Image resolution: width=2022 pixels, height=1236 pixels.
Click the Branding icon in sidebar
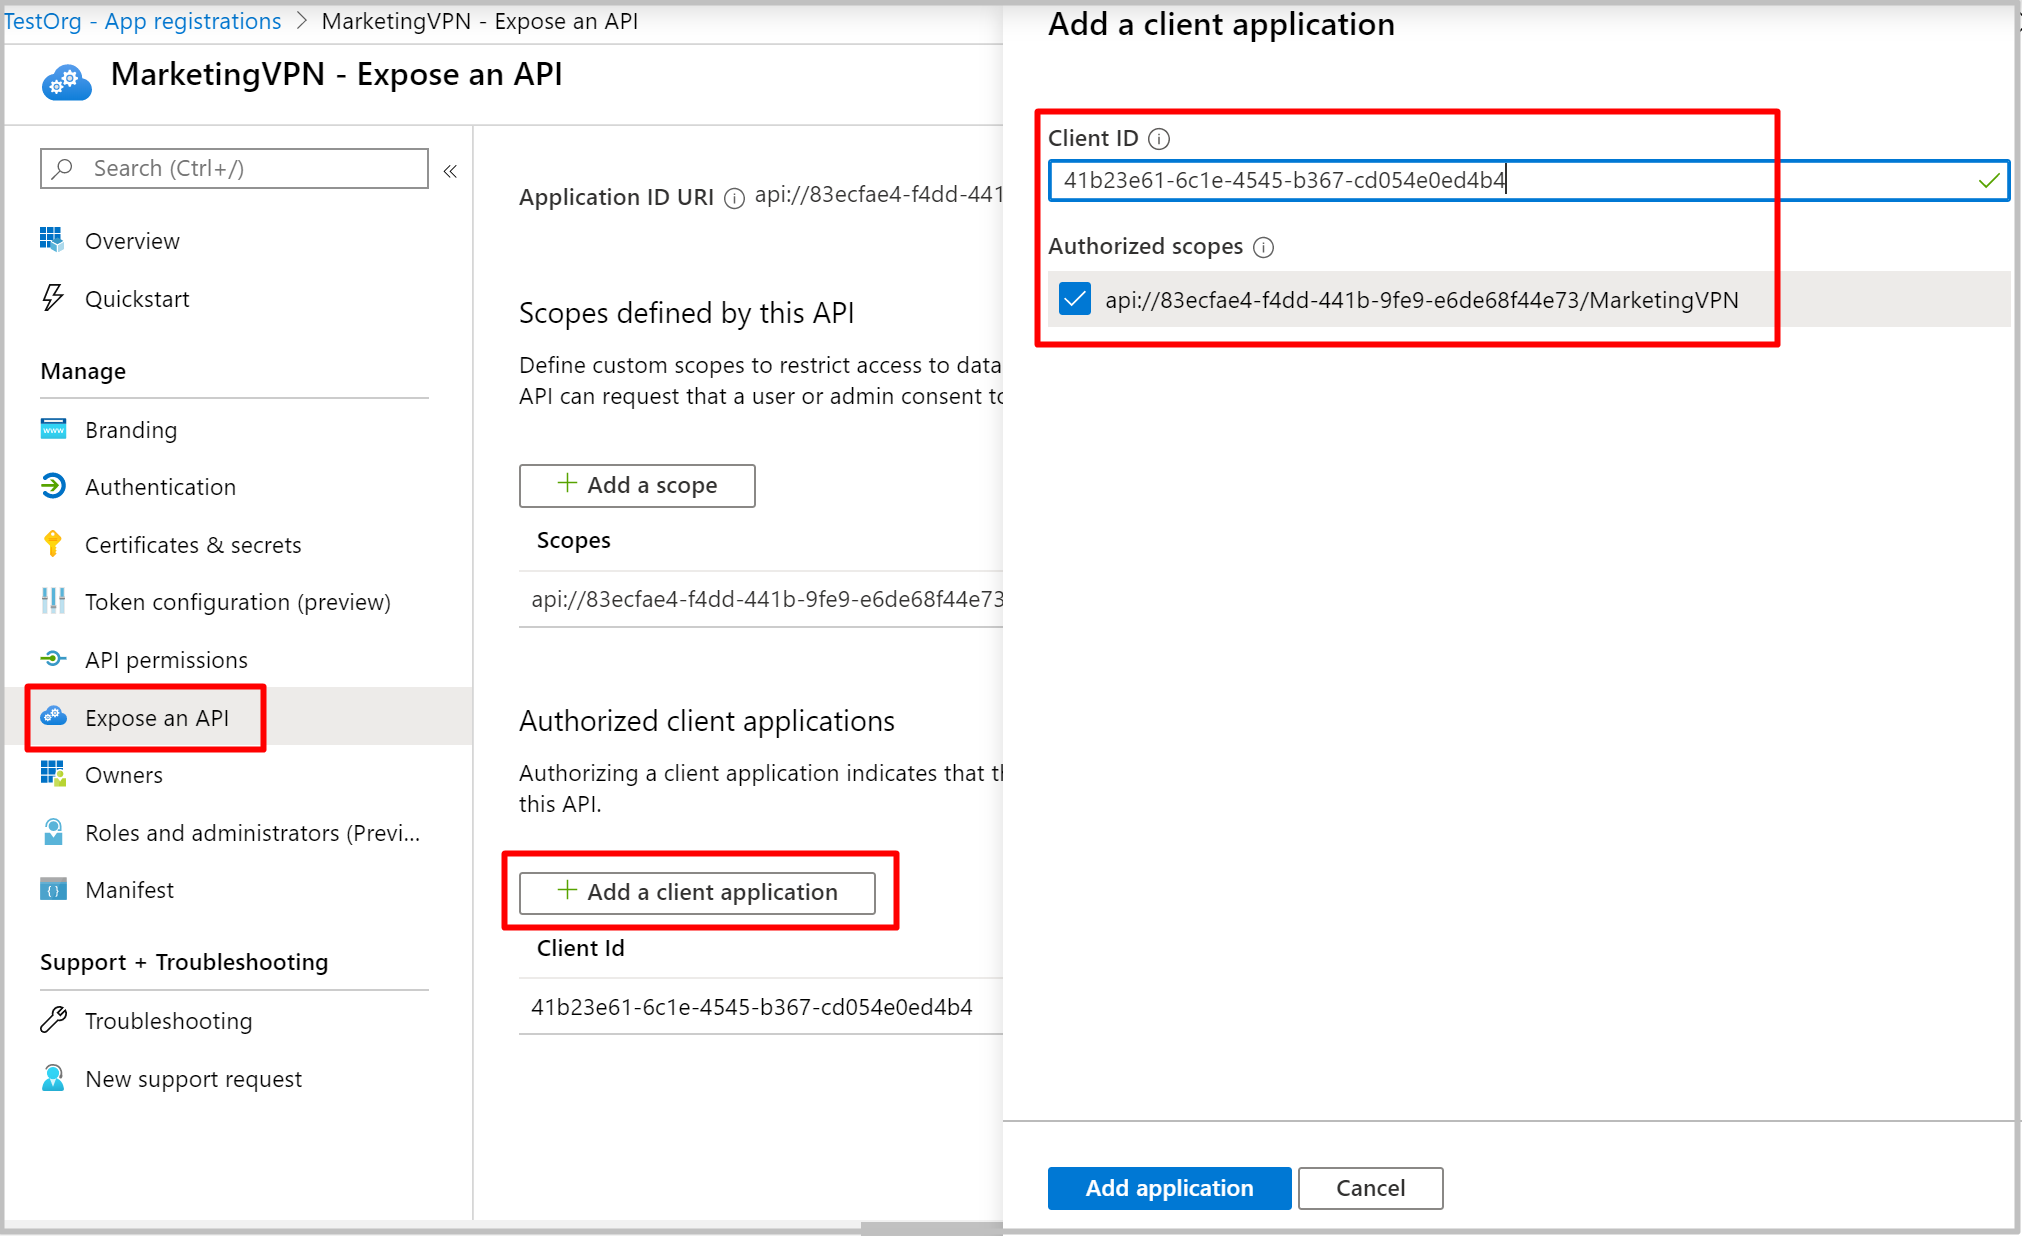[53, 429]
